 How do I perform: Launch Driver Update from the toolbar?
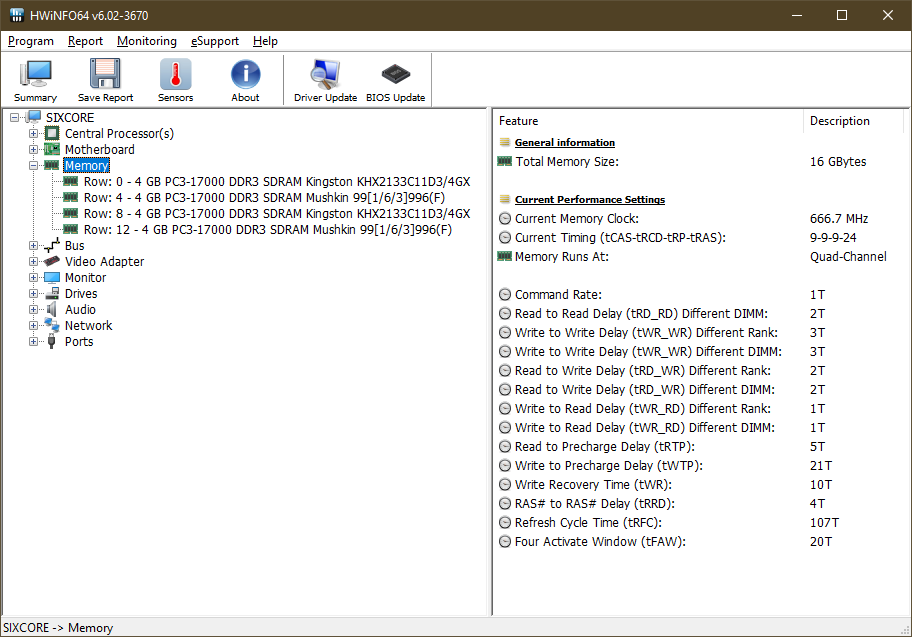(325, 74)
